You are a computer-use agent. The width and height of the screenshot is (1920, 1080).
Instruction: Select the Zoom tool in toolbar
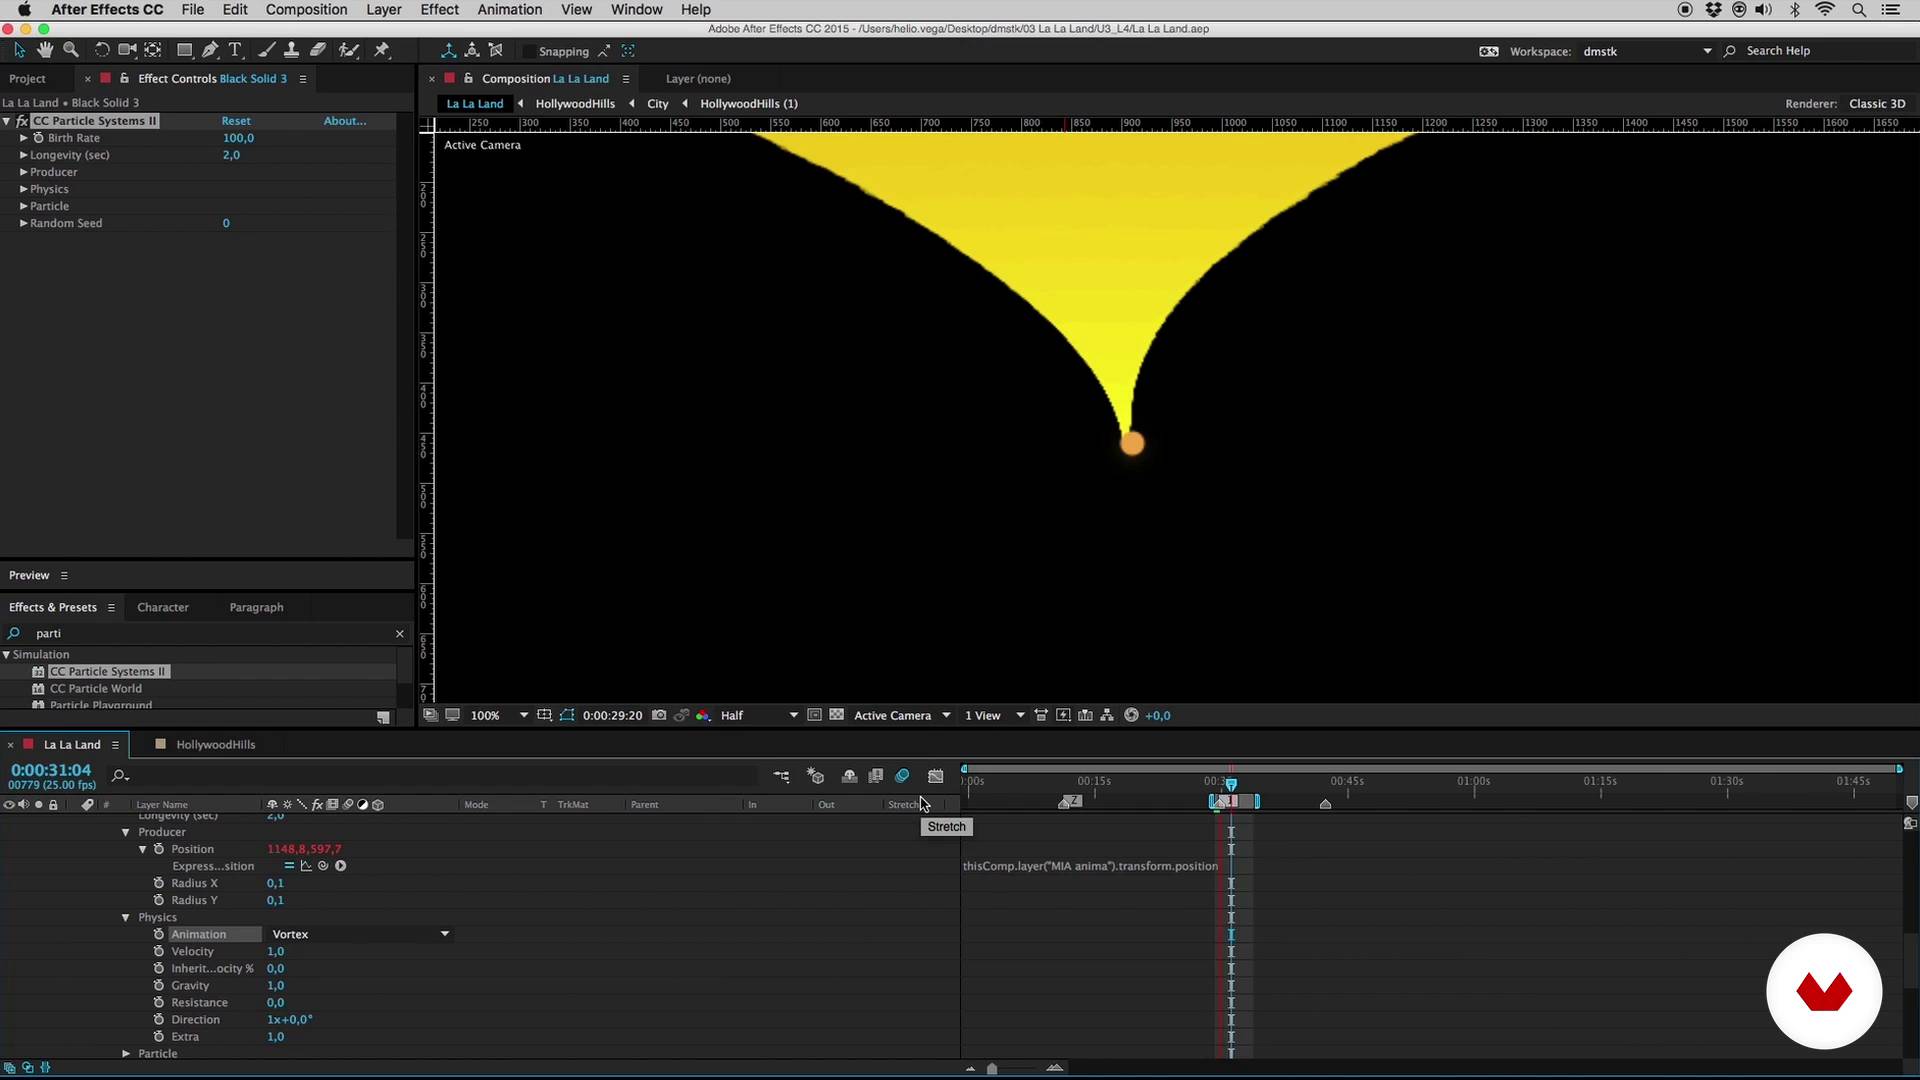click(x=71, y=50)
